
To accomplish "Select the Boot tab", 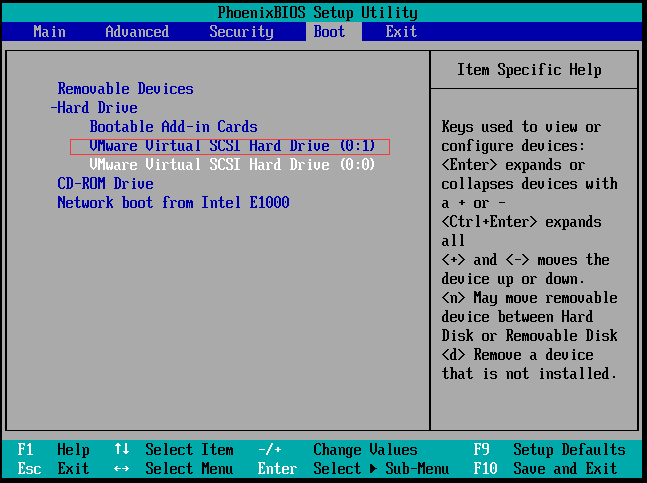I will 329,32.
